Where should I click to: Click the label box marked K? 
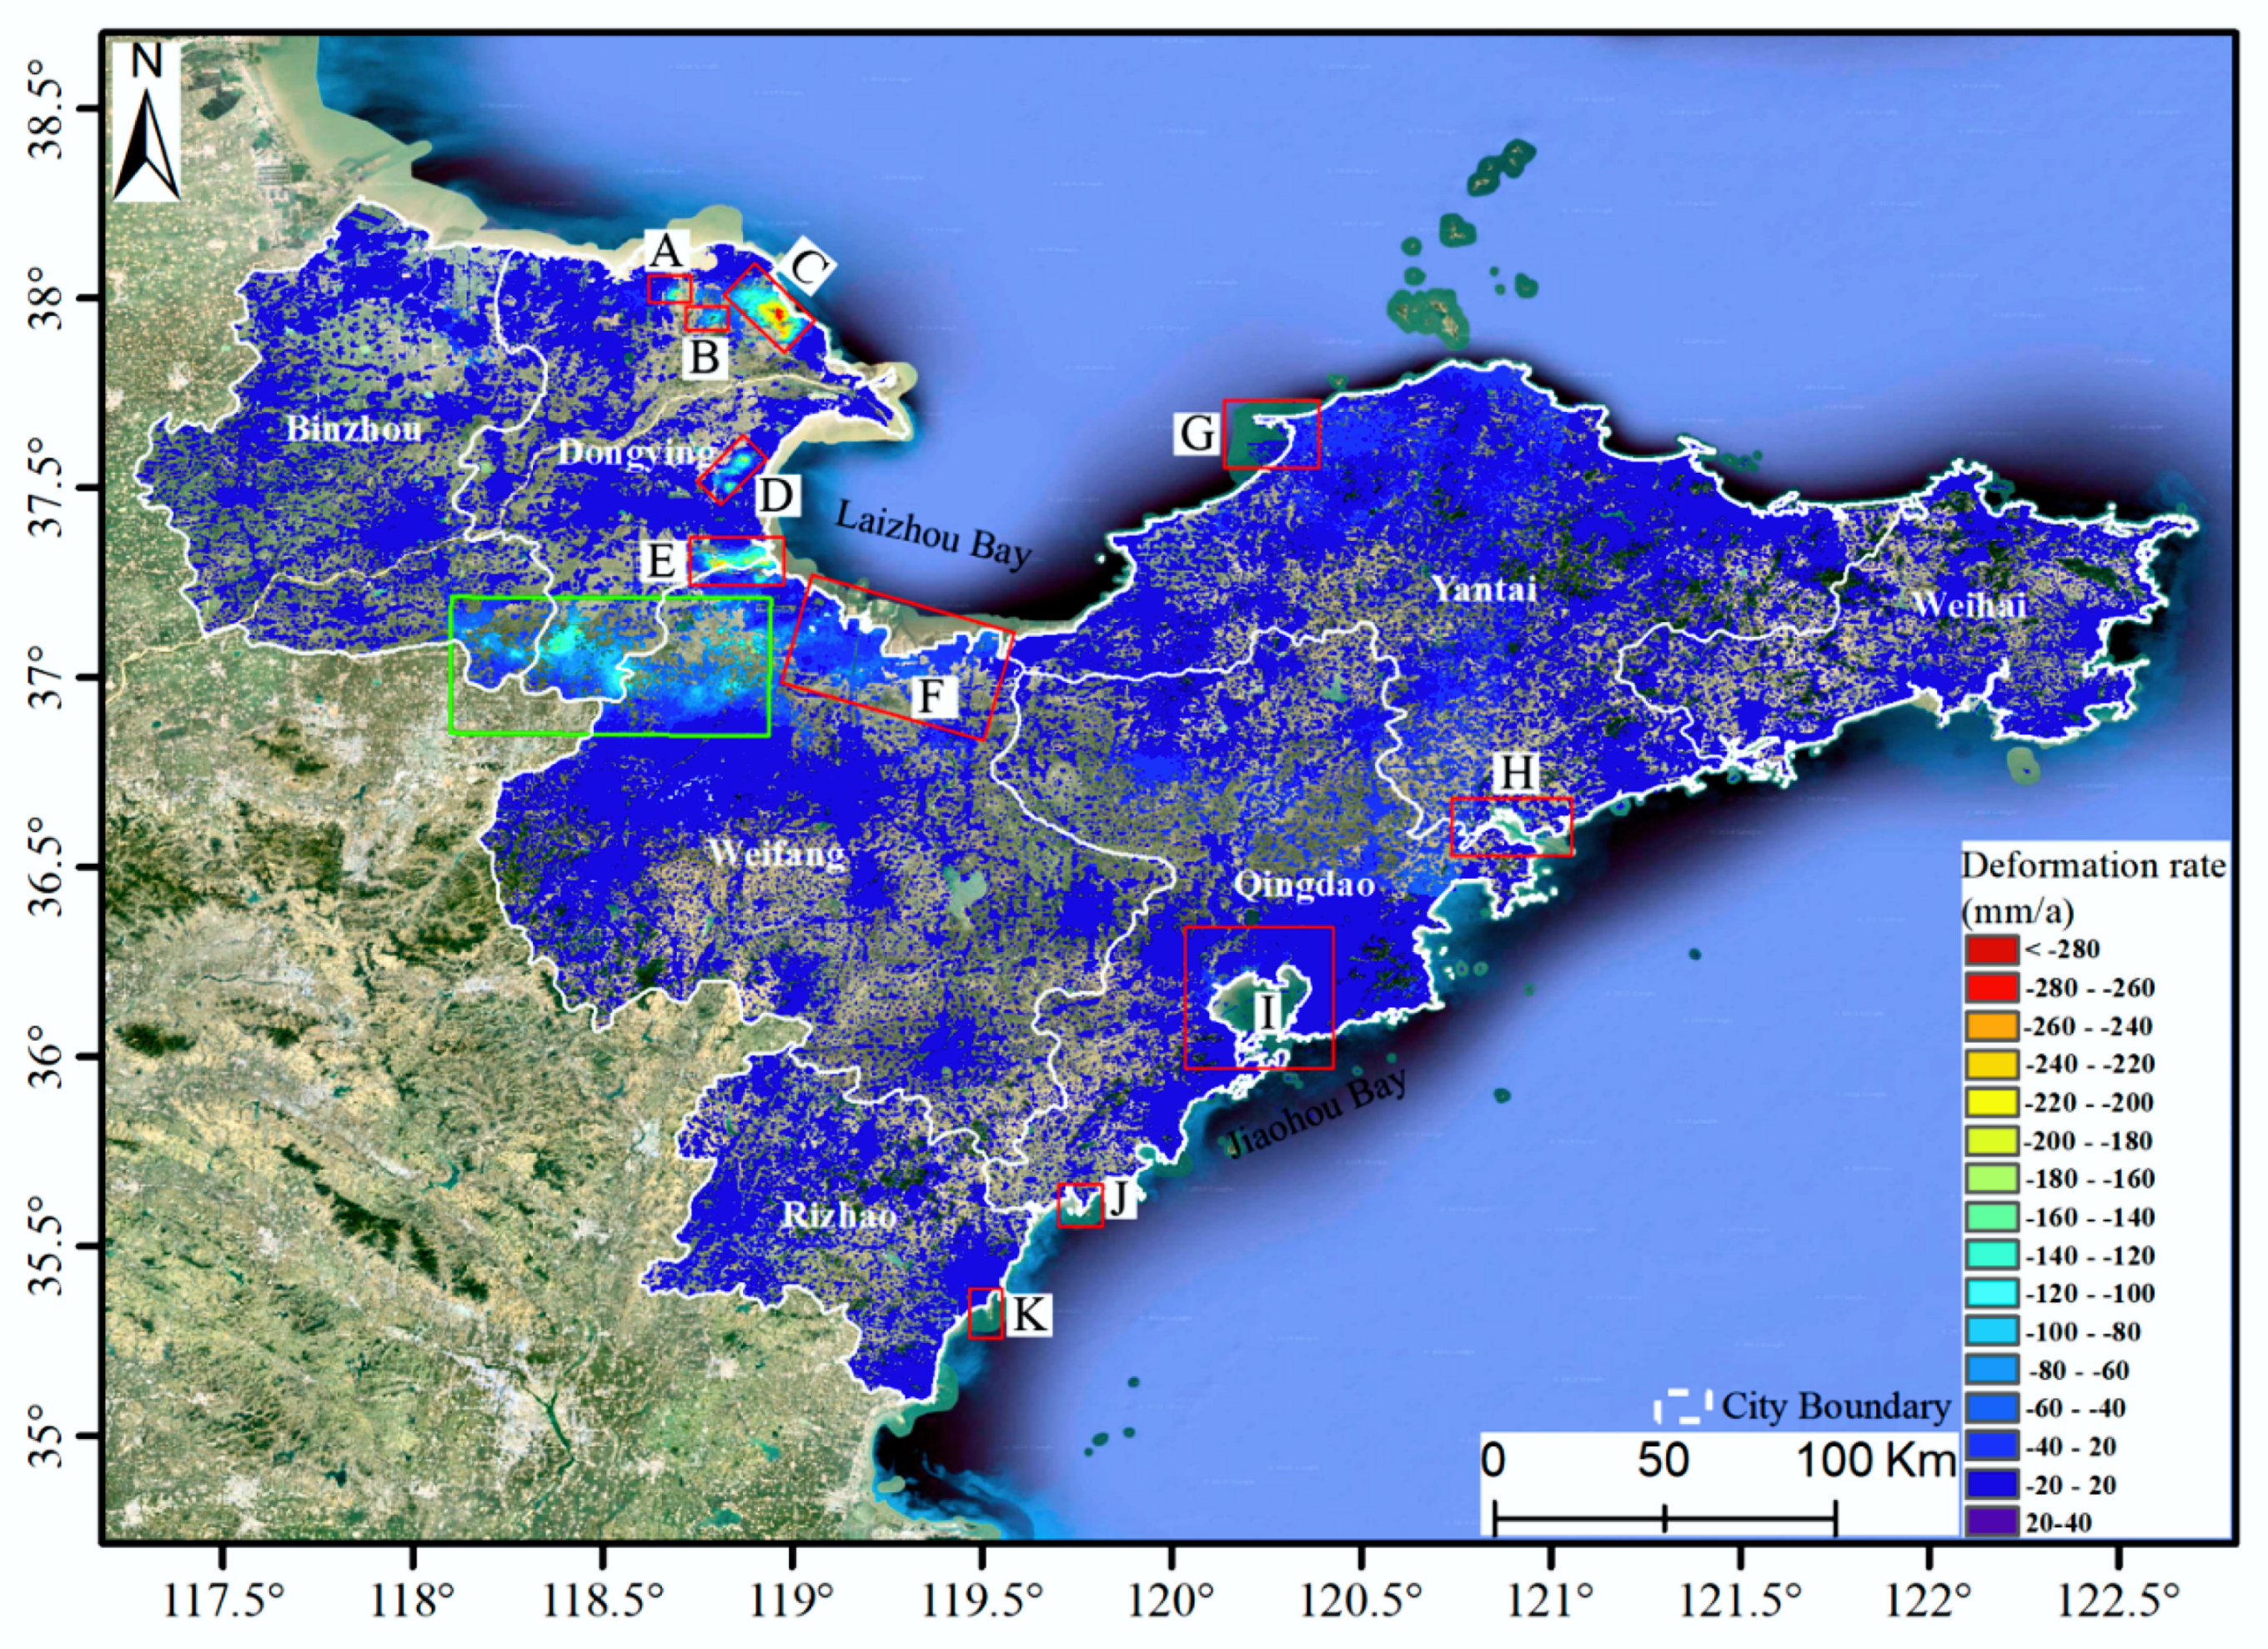[1029, 1314]
